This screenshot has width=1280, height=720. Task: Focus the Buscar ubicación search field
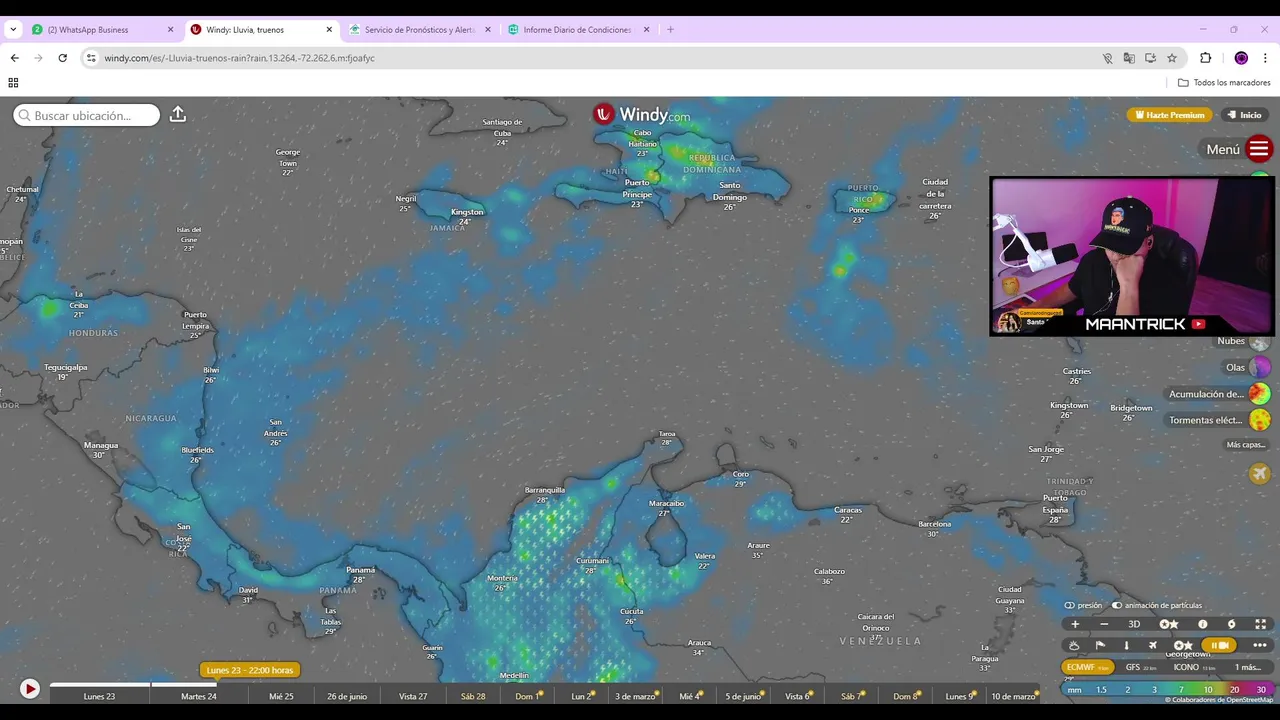point(87,115)
